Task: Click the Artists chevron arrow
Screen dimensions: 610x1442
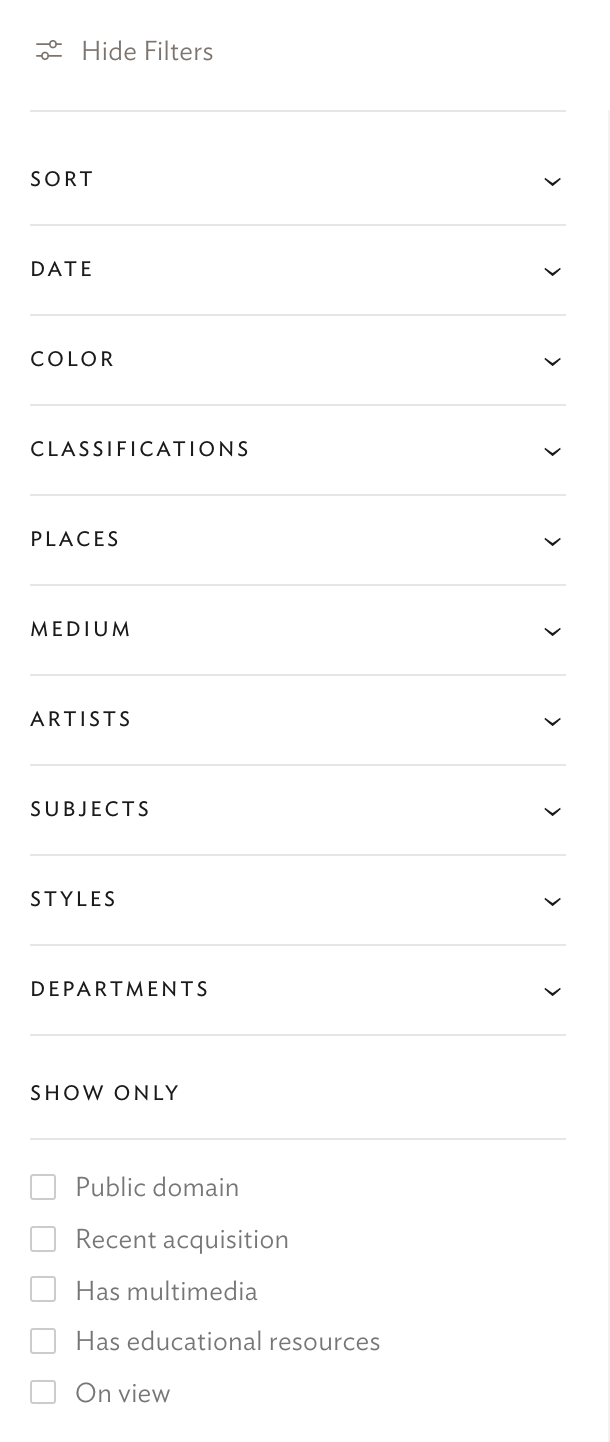Action: [552, 721]
